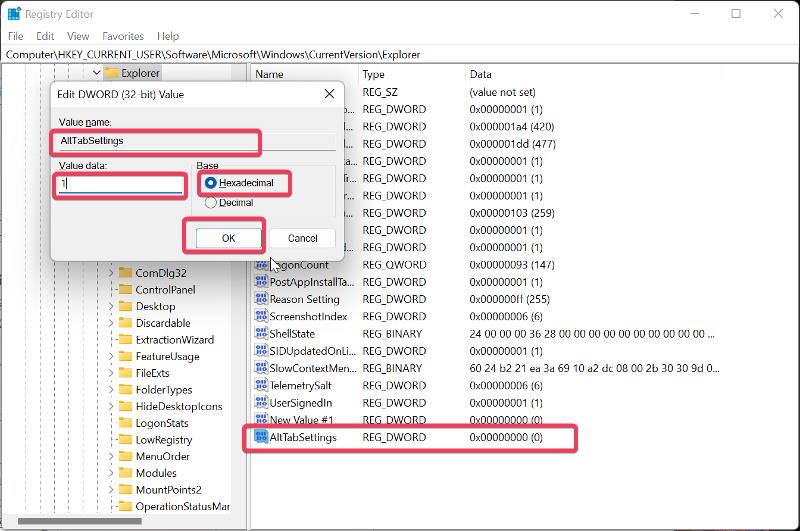The width and height of the screenshot is (800, 531).
Task: Click the 0x000000ff (255) data cell
Action: click(509, 299)
